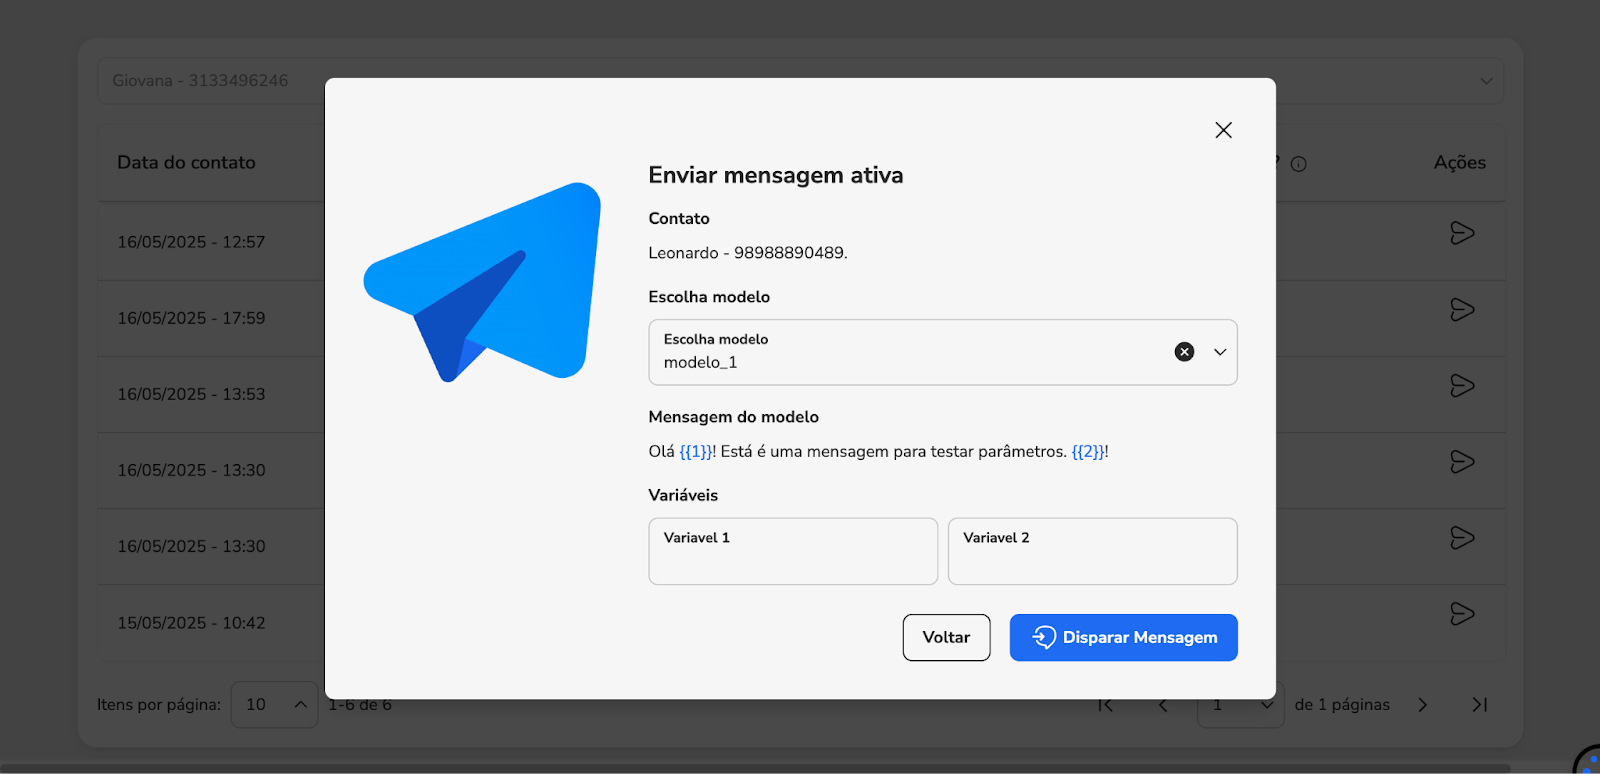
Task: Click the paper plane illustration
Action: tap(485, 282)
